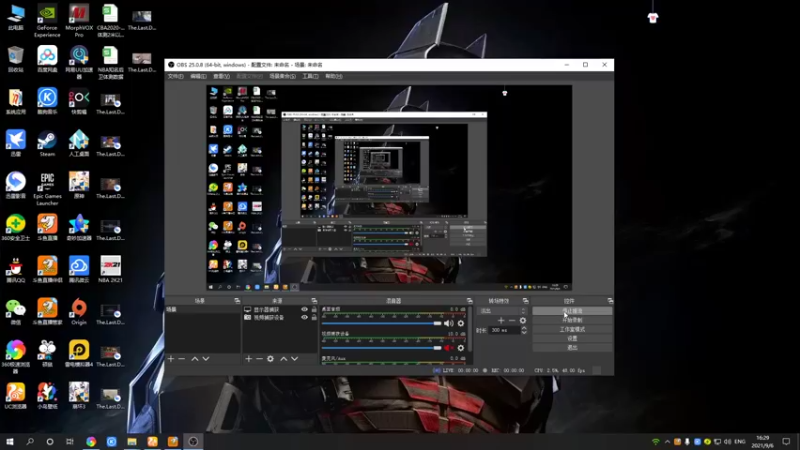The width and height of the screenshot is (800, 450).
Task: Move source down with down arrow in 来源 panel
Action: coord(294,359)
